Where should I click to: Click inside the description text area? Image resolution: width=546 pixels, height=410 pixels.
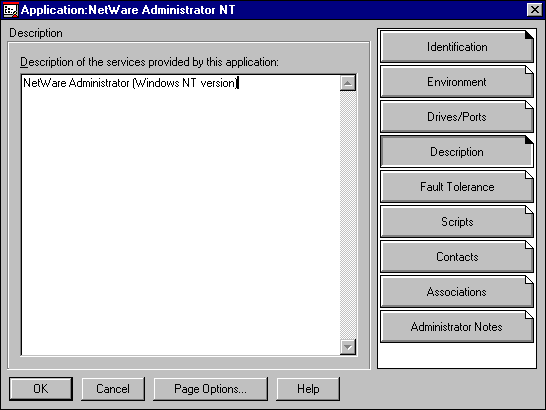(x=181, y=215)
